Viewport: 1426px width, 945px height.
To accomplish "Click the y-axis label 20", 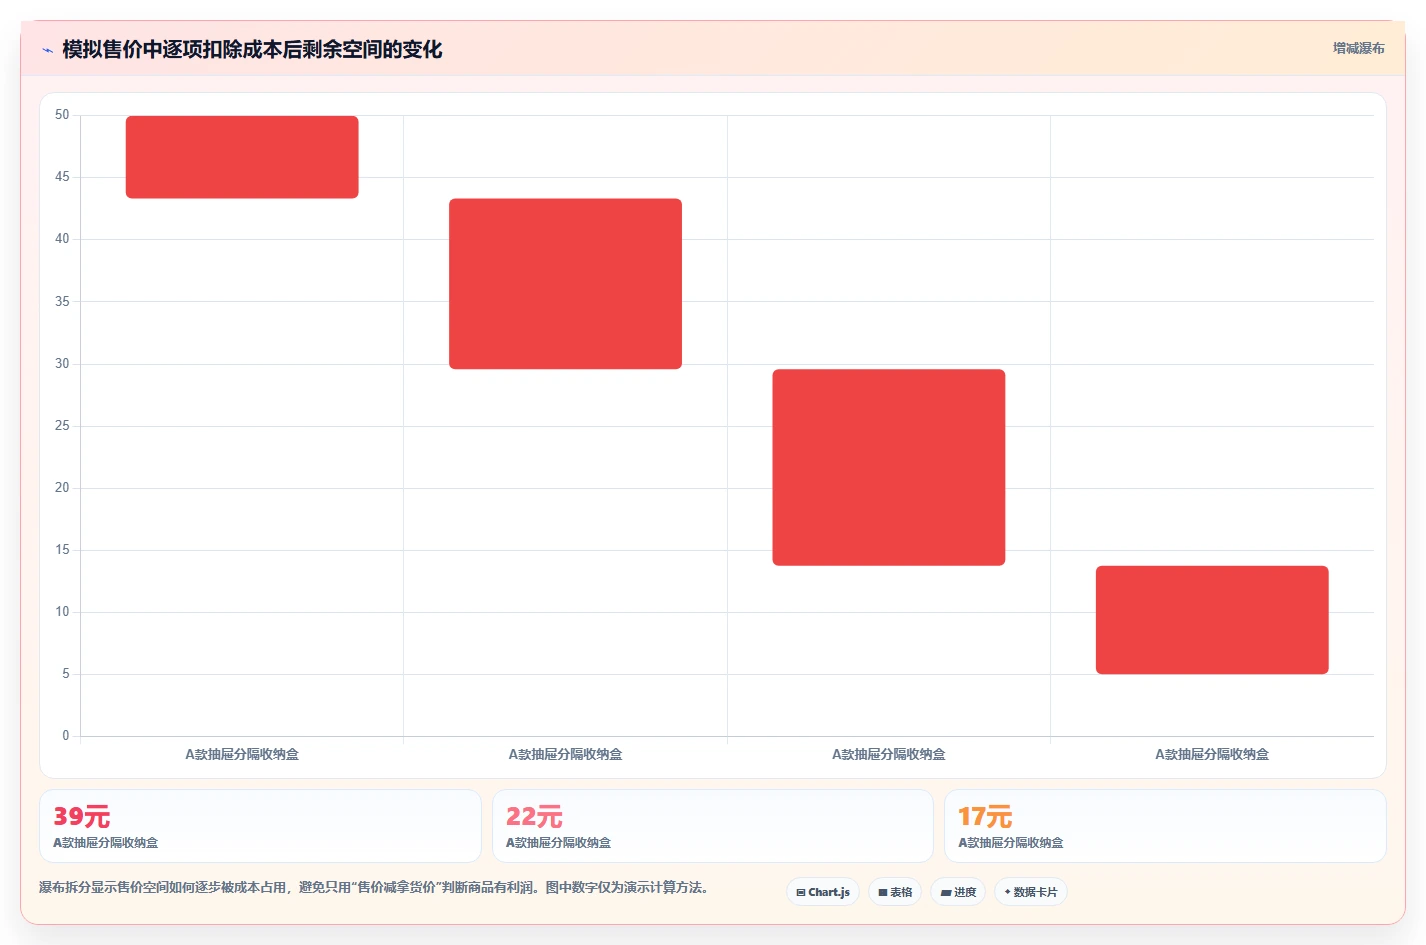I will [x=62, y=488].
